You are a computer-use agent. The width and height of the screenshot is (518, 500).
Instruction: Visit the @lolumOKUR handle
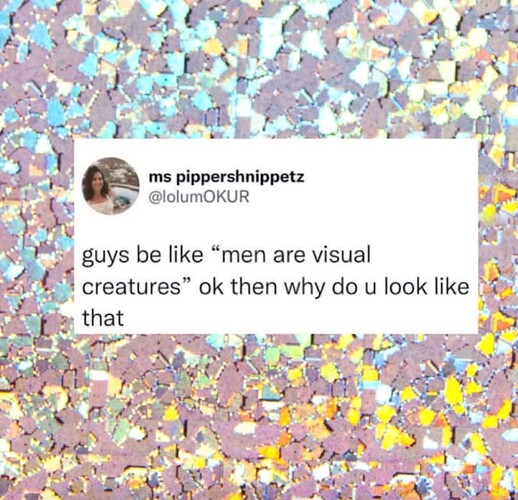pos(199,197)
